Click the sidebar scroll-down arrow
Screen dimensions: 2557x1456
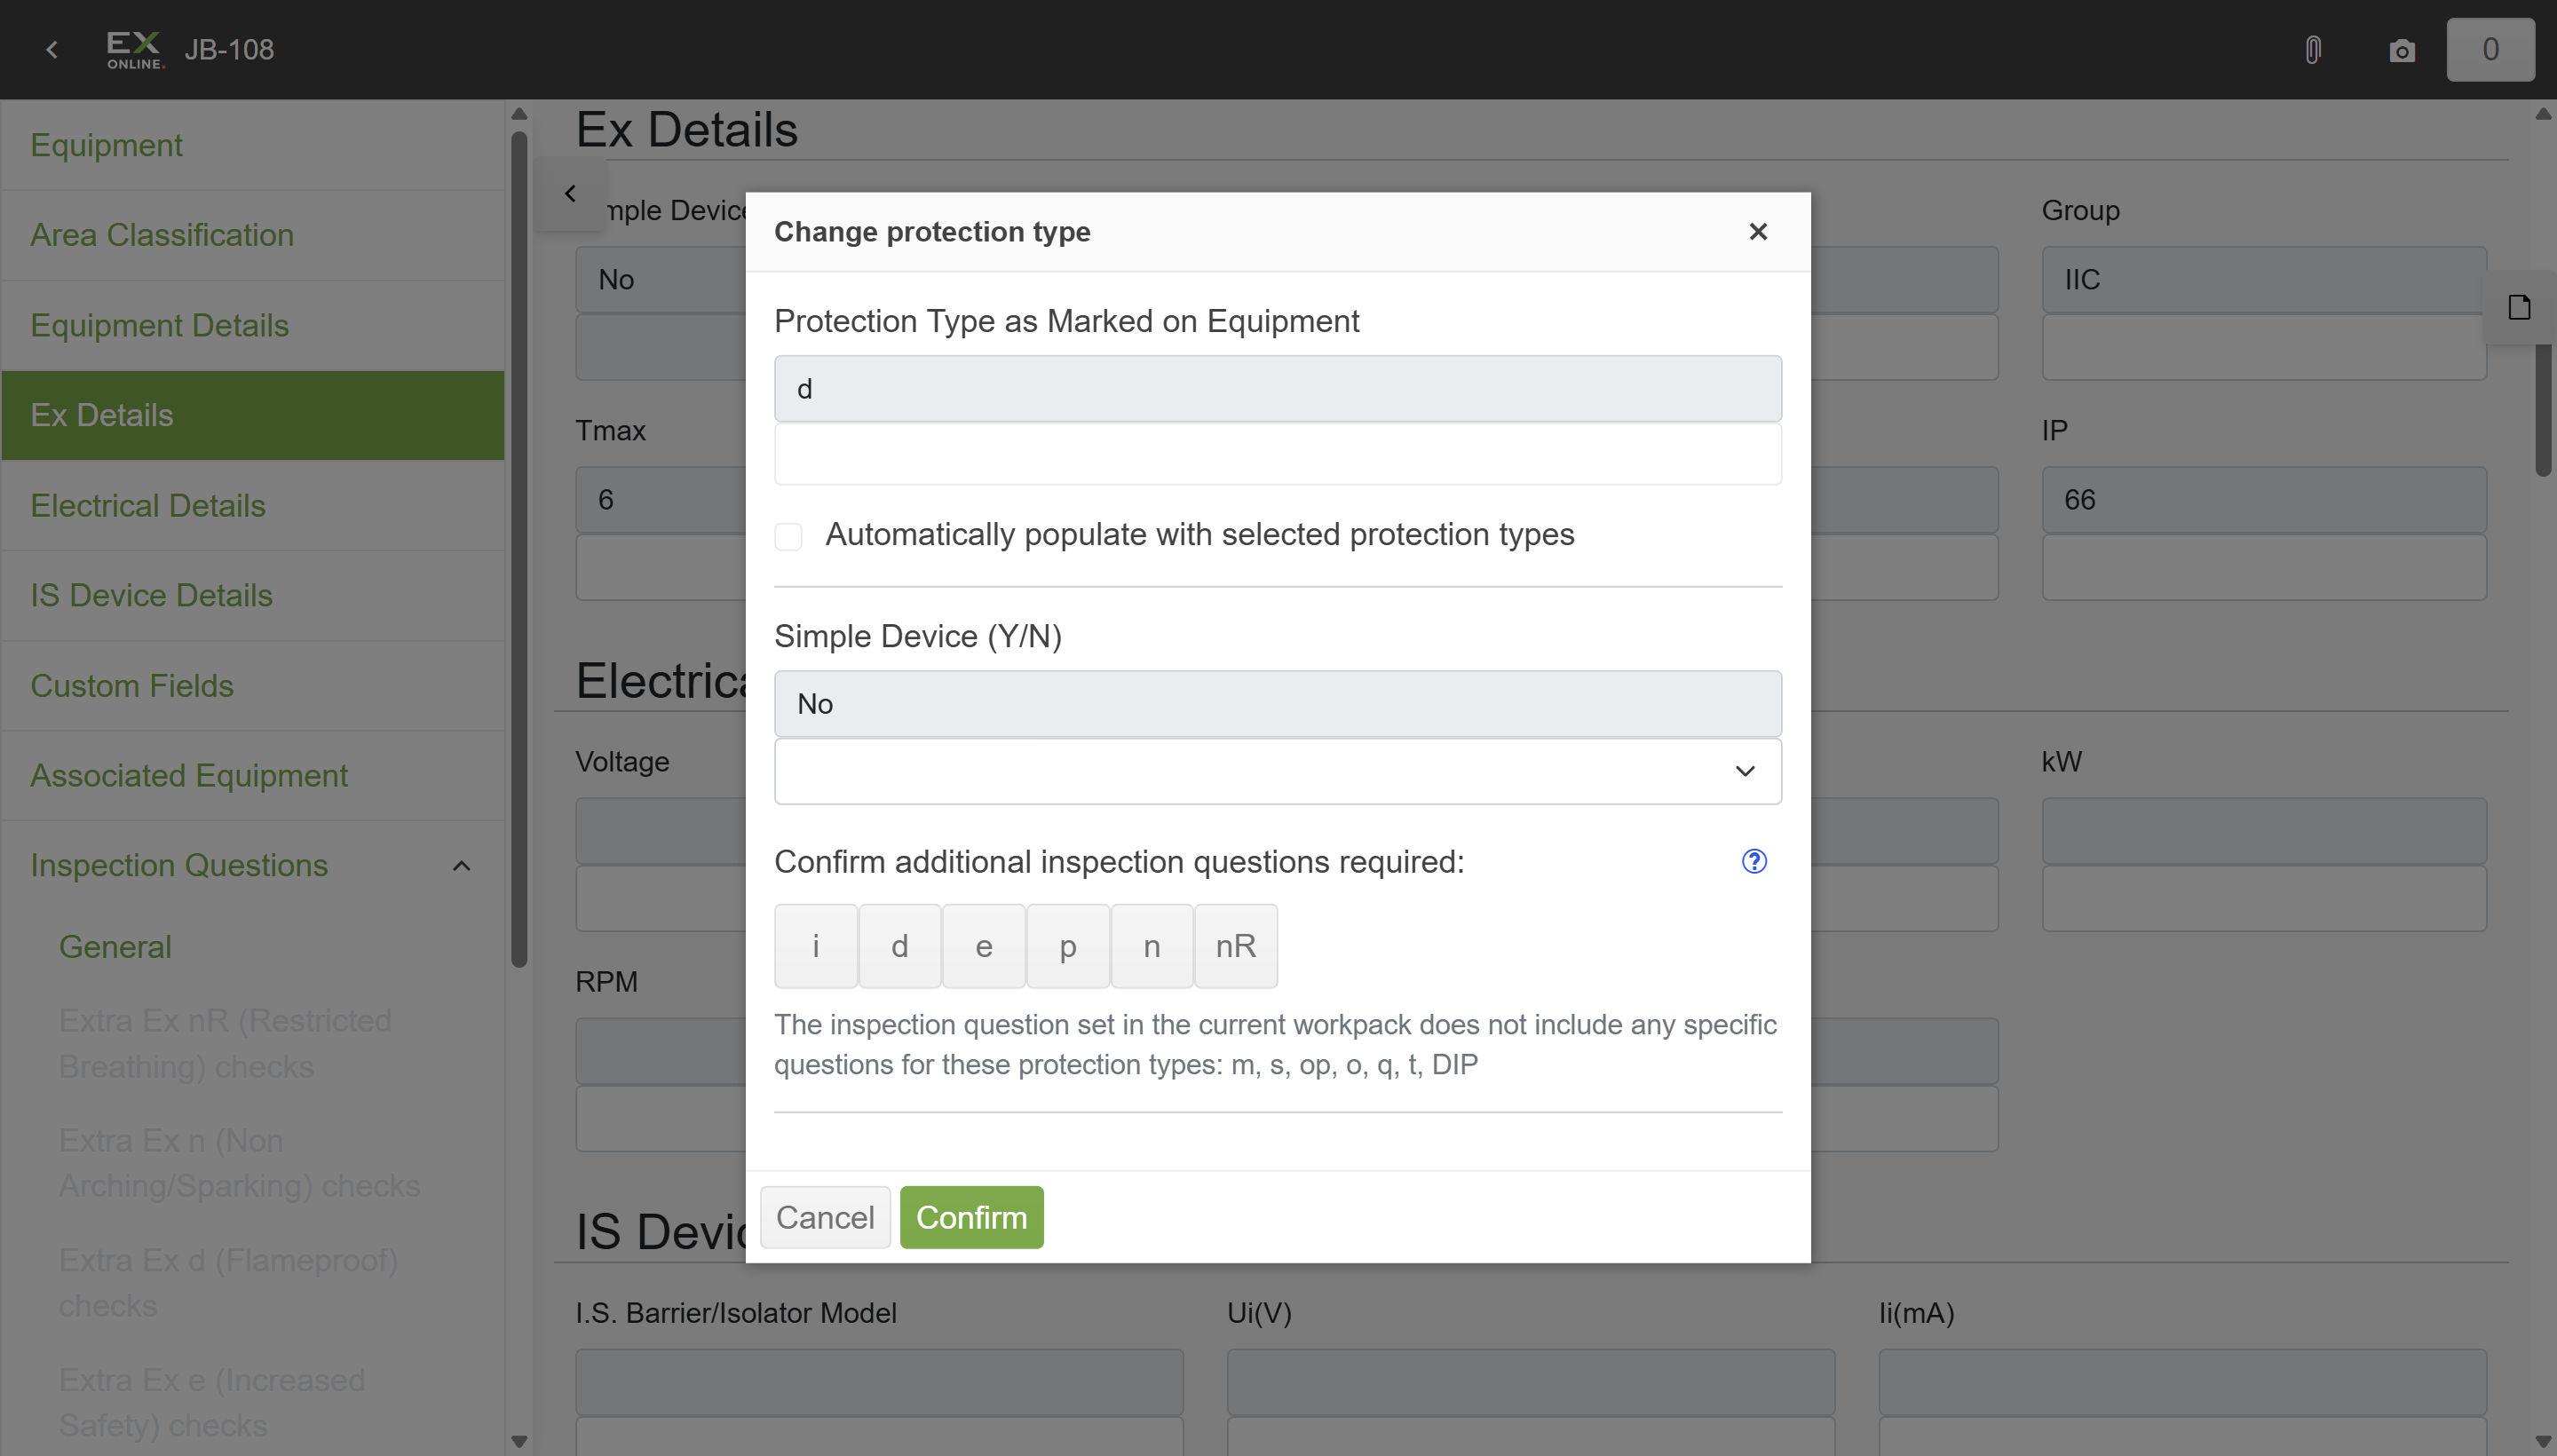click(x=519, y=1441)
